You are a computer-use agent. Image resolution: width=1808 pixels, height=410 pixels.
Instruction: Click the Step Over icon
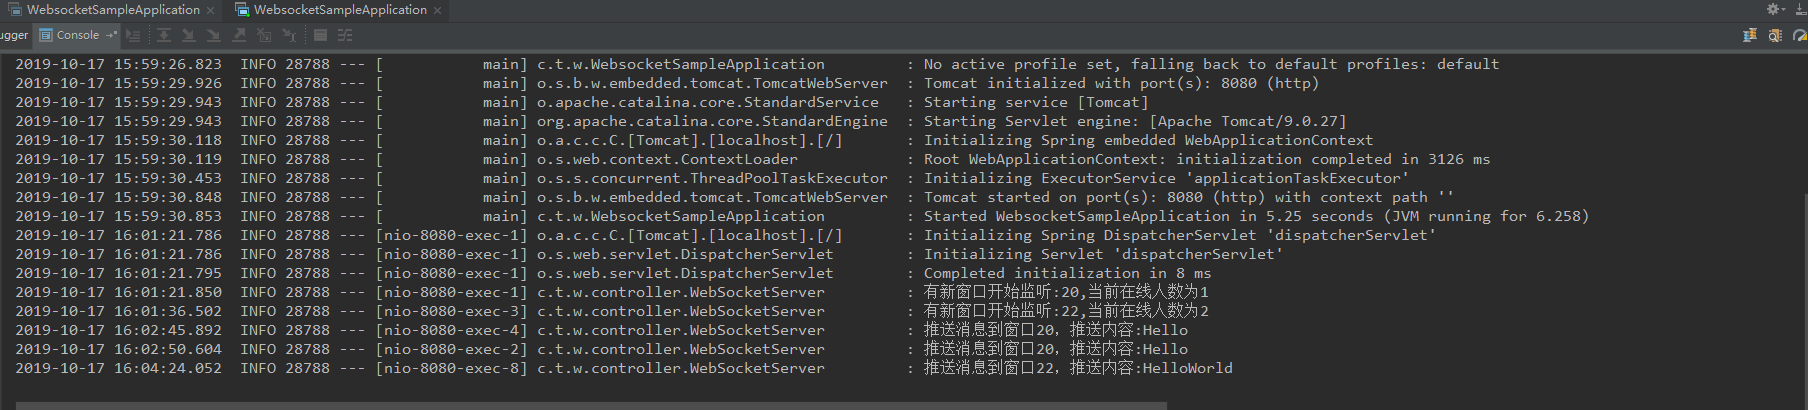click(x=164, y=35)
